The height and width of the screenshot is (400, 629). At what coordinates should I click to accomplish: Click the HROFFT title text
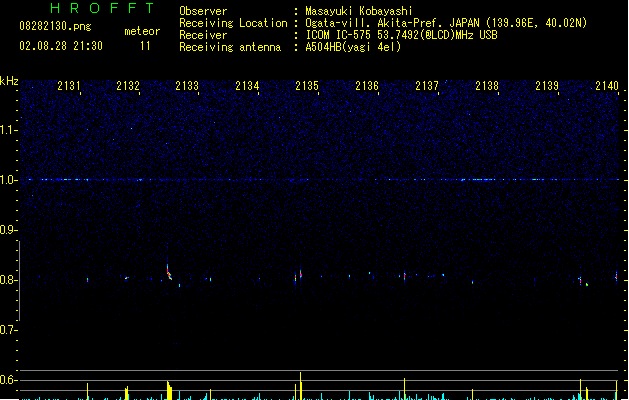click(x=102, y=8)
